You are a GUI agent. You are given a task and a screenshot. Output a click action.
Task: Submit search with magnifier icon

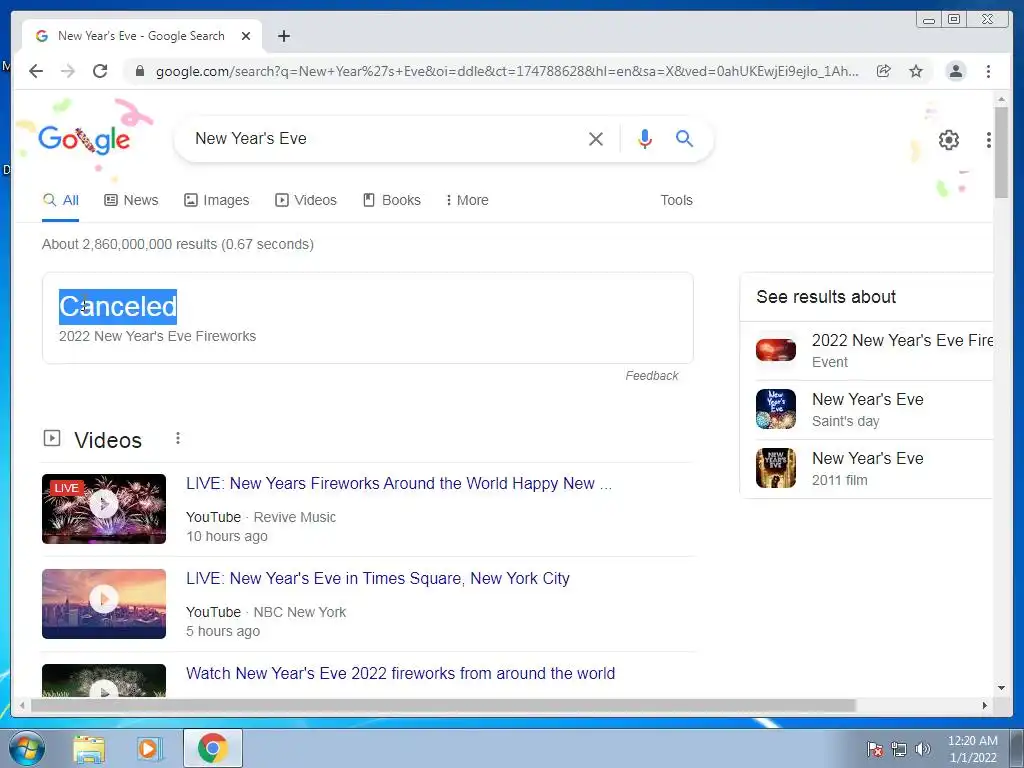tap(684, 138)
